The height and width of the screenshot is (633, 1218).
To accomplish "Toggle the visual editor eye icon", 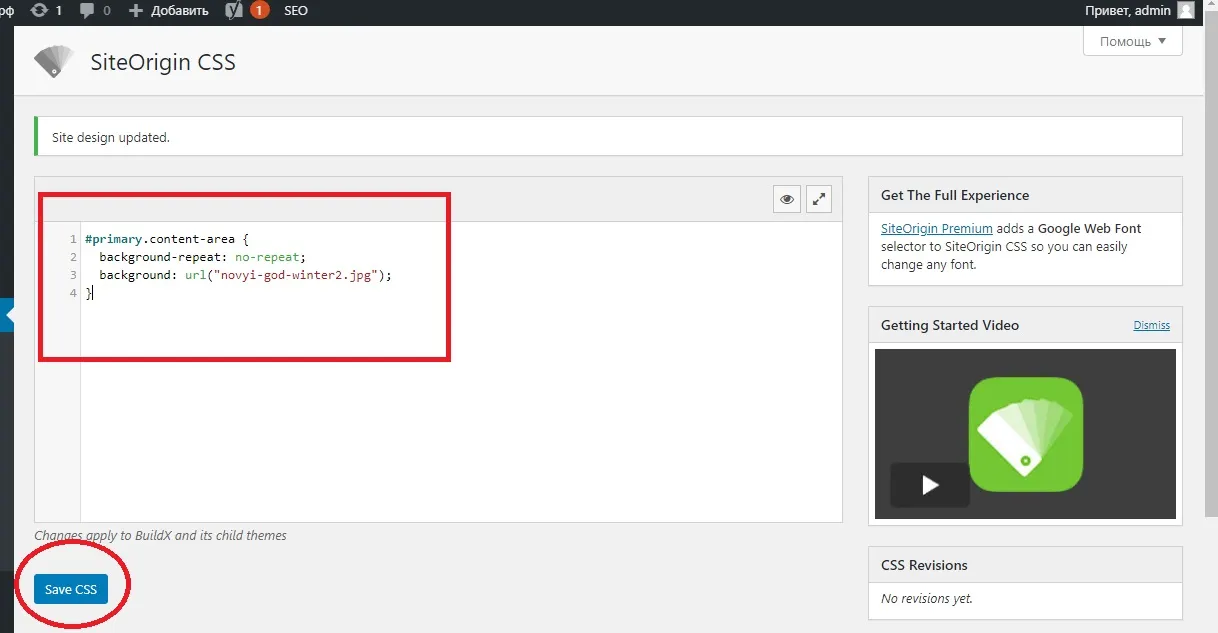I will [x=787, y=199].
